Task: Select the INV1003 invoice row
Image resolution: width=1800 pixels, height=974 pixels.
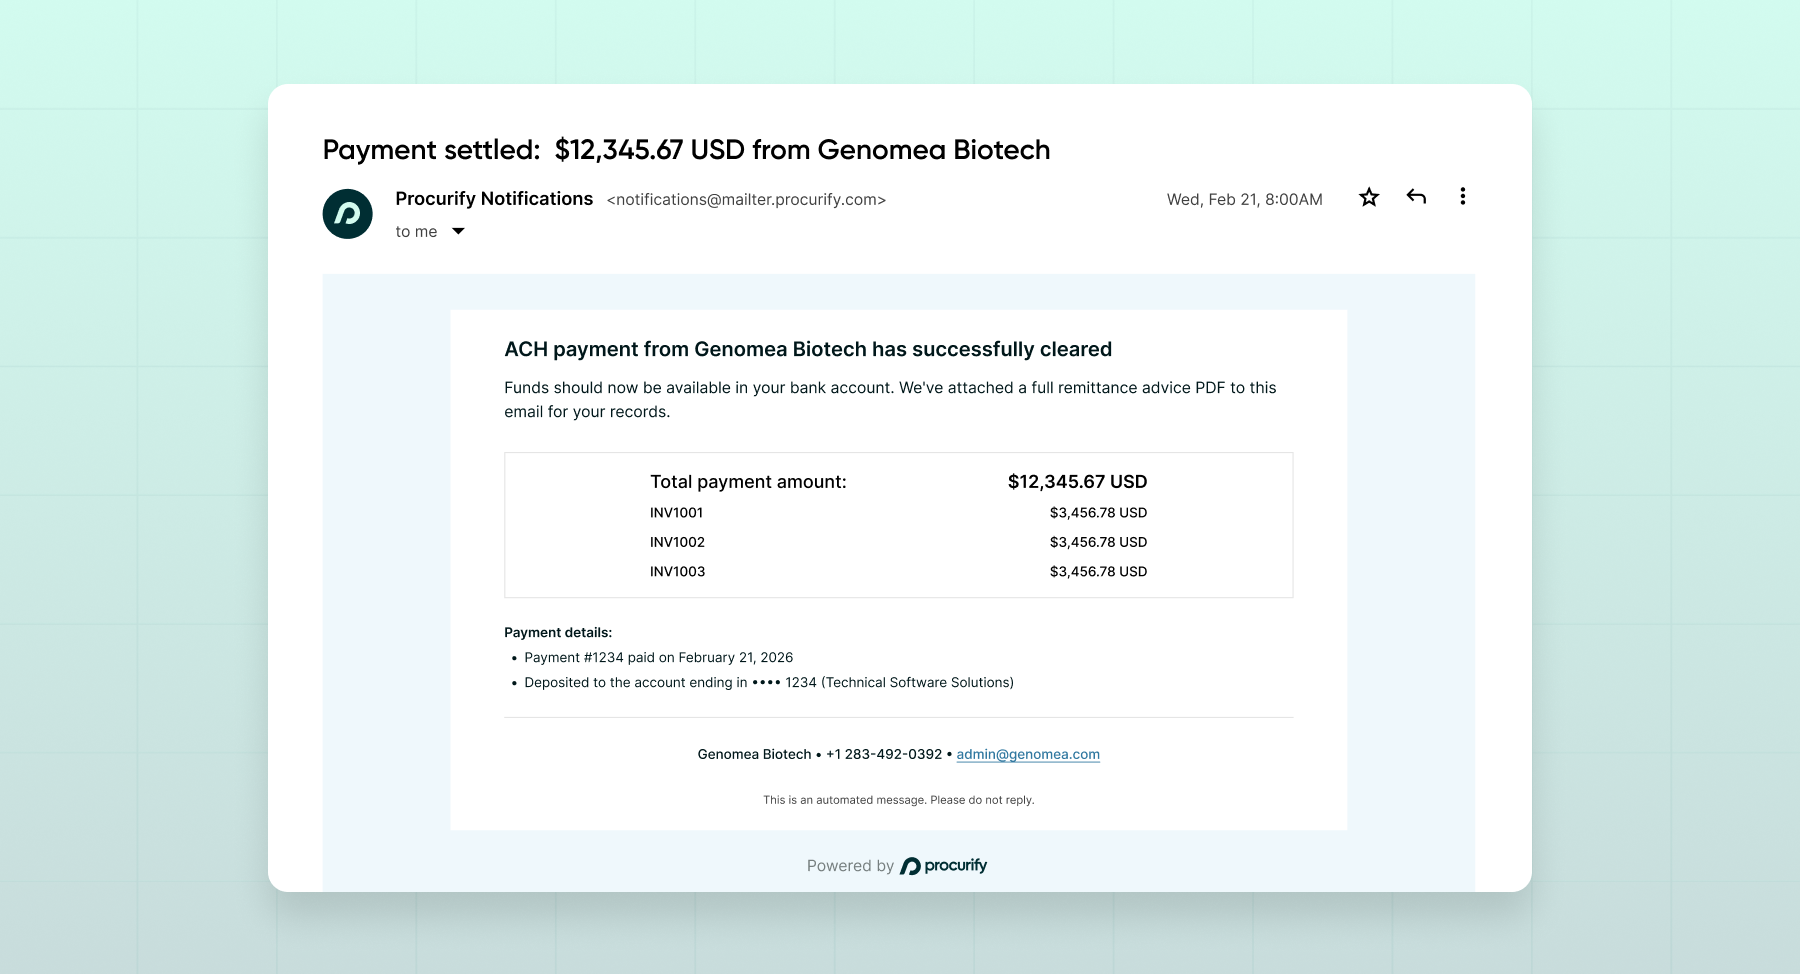Action: pyautogui.click(x=677, y=571)
